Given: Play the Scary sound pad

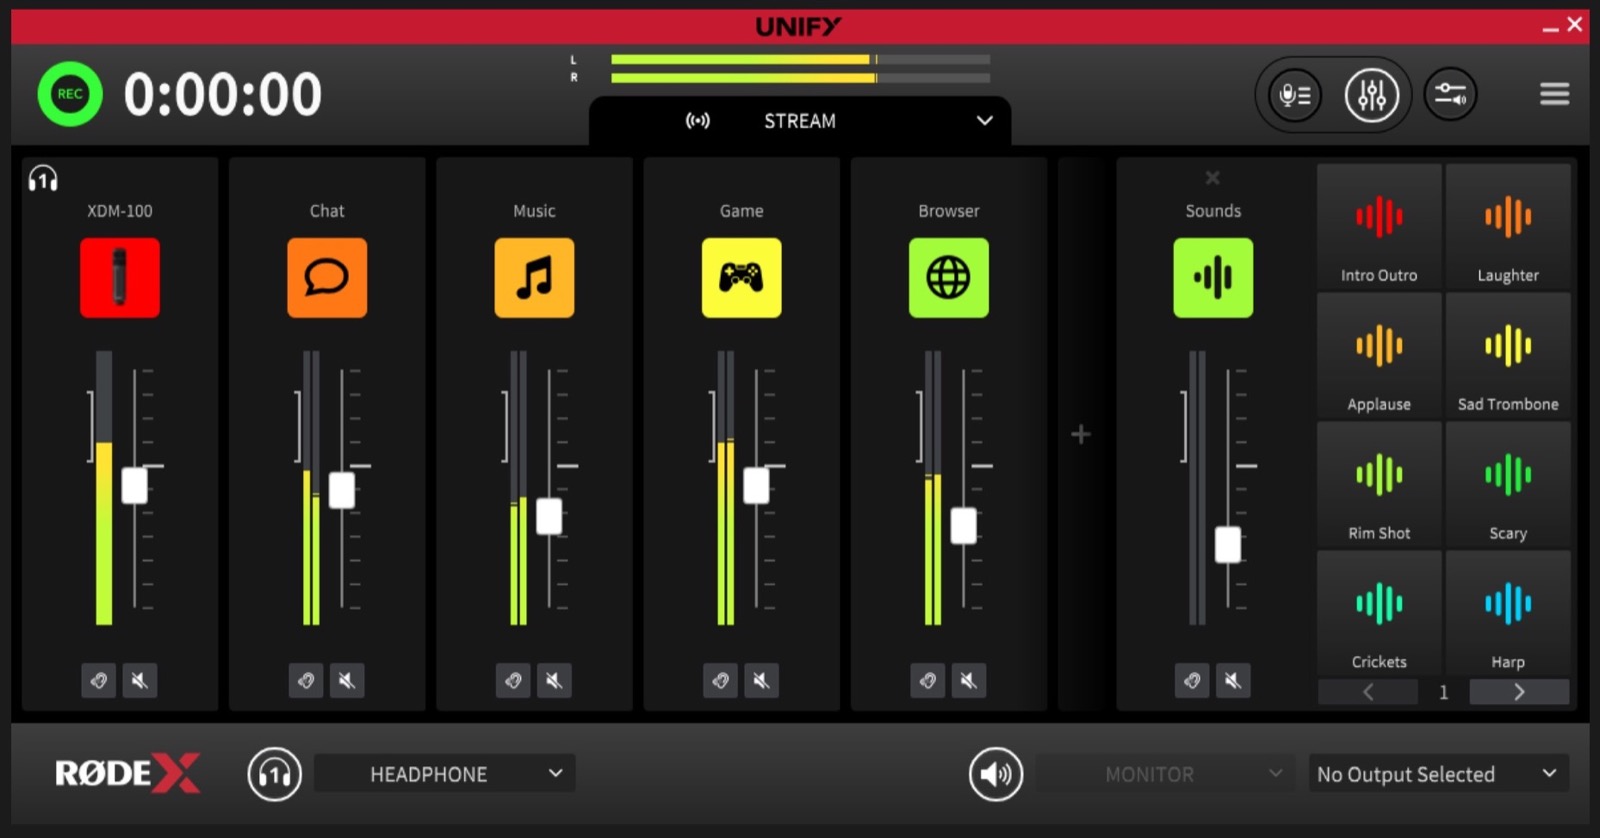Looking at the screenshot, I should coord(1508,485).
